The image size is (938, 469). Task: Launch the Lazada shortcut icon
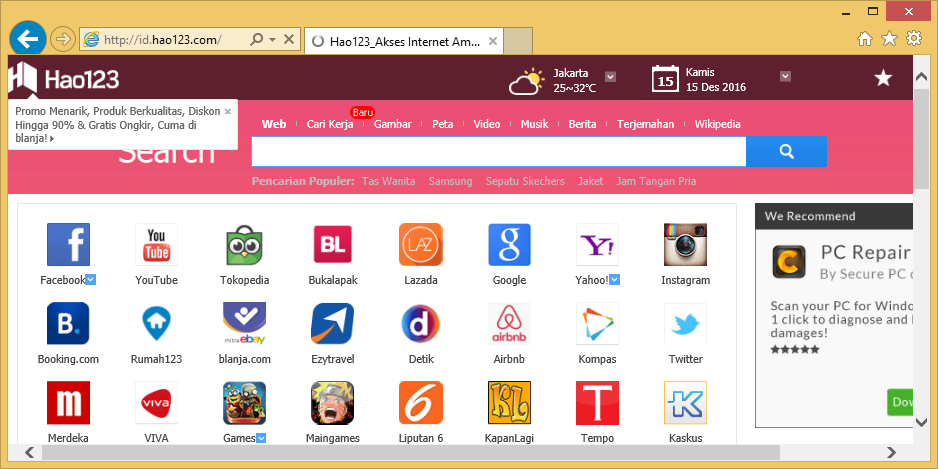tap(420, 244)
